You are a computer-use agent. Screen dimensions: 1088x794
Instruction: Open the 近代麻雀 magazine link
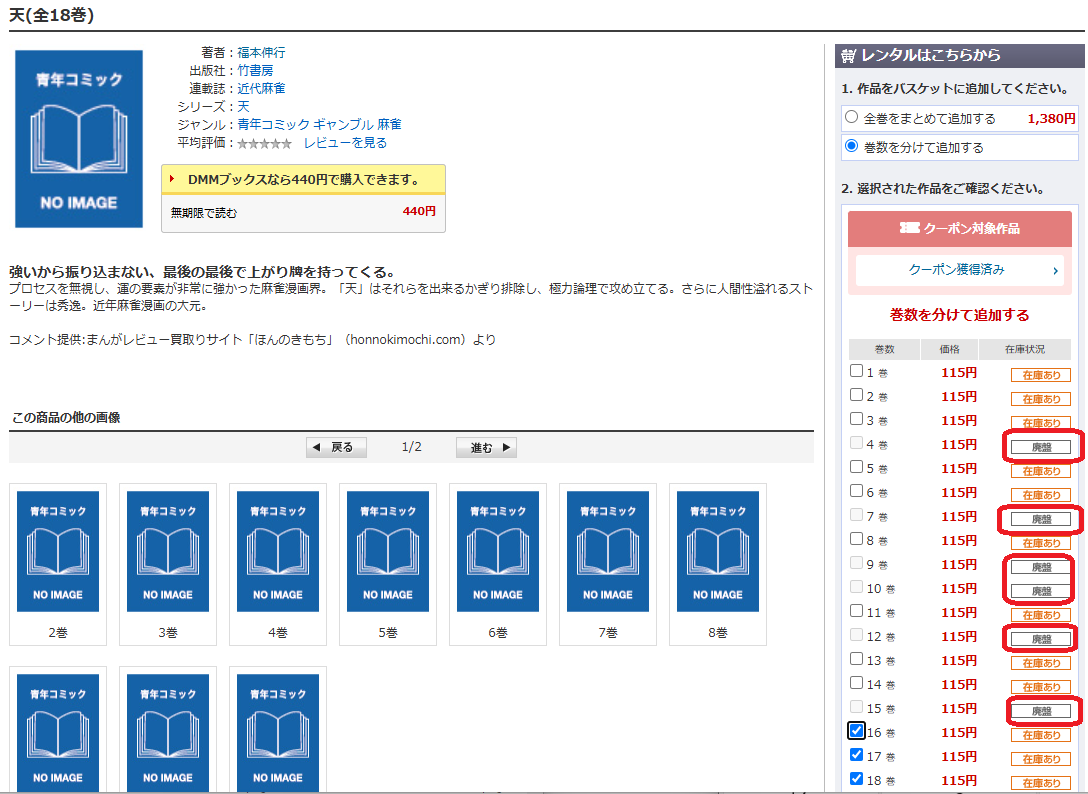click(x=260, y=88)
